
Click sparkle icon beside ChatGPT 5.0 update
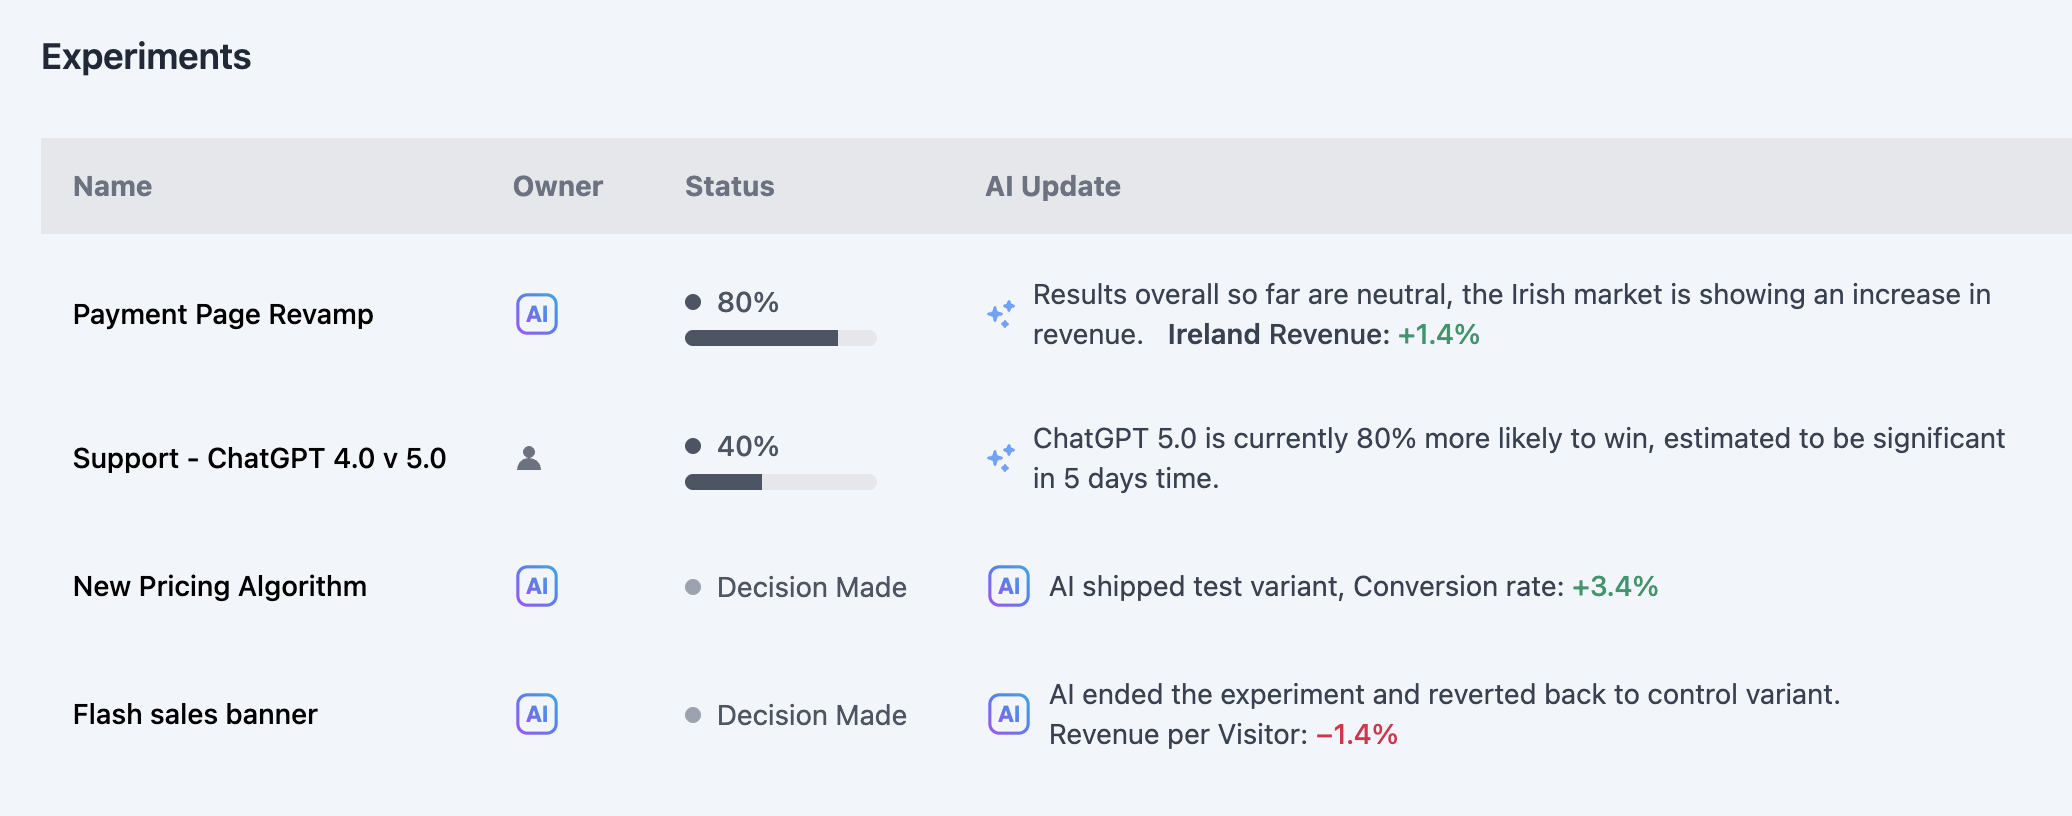coord(1001,458)
